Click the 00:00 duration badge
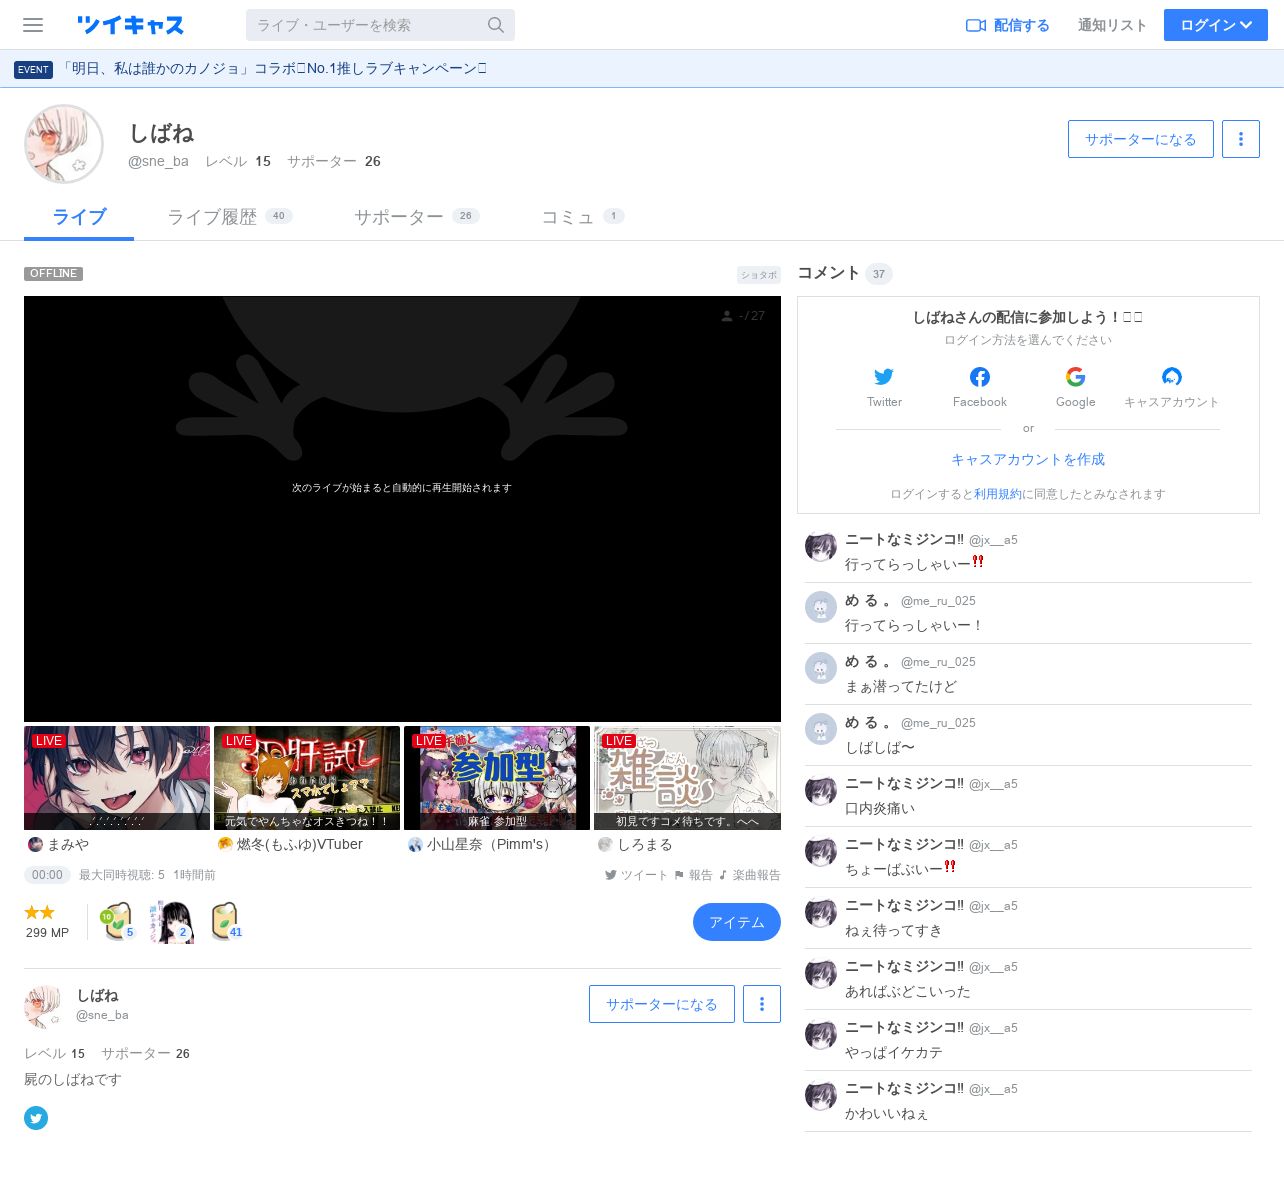 point(47,875)
